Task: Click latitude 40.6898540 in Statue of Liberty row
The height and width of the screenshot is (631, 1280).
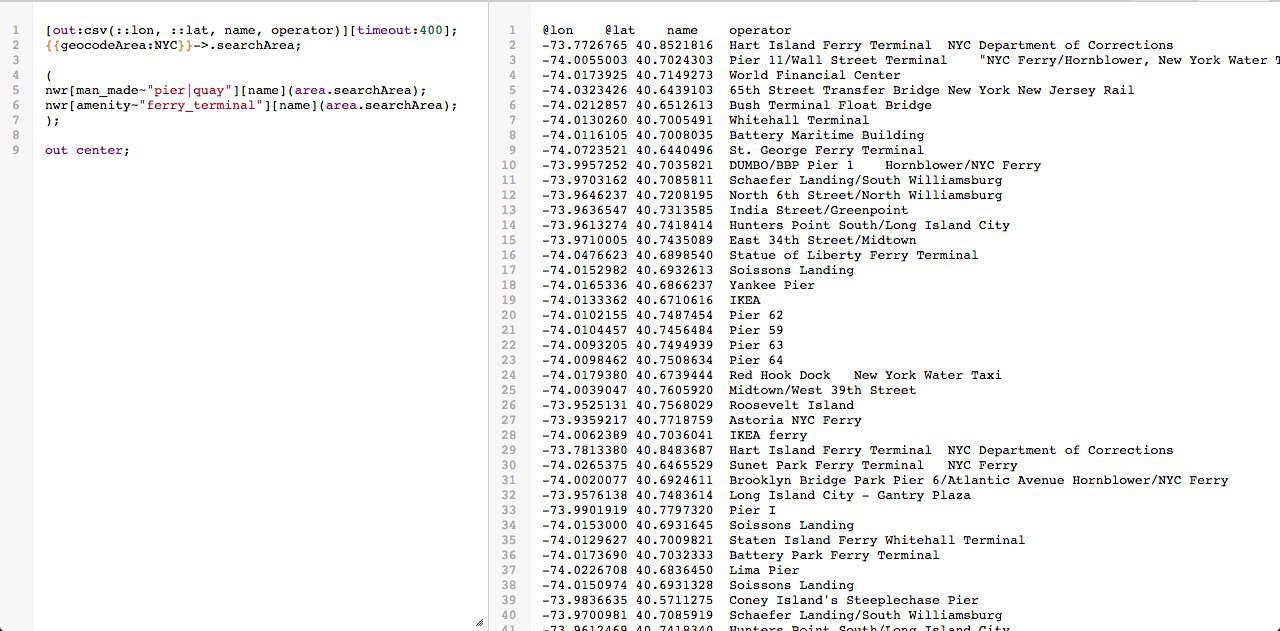Action: pyautogui.click(x=675, y=255)
